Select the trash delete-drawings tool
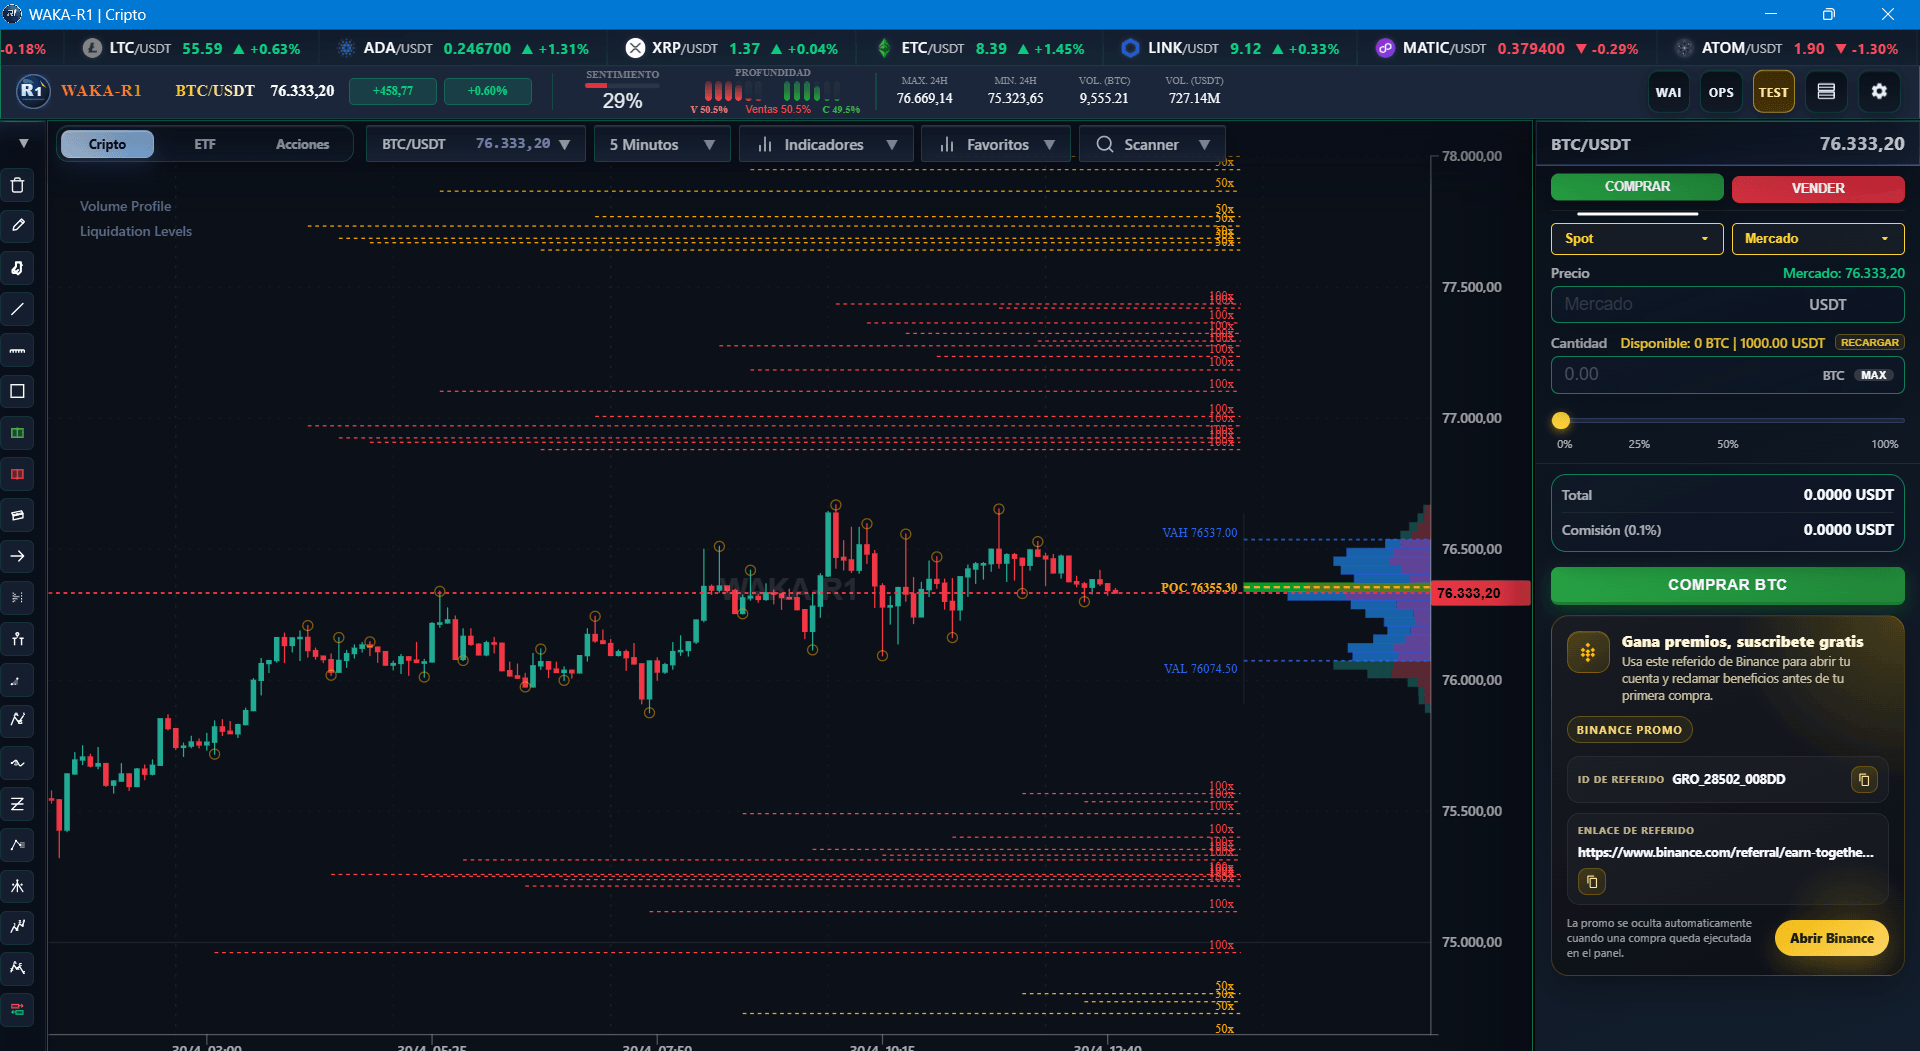1920x1051 pixels. tap(17, 185)
